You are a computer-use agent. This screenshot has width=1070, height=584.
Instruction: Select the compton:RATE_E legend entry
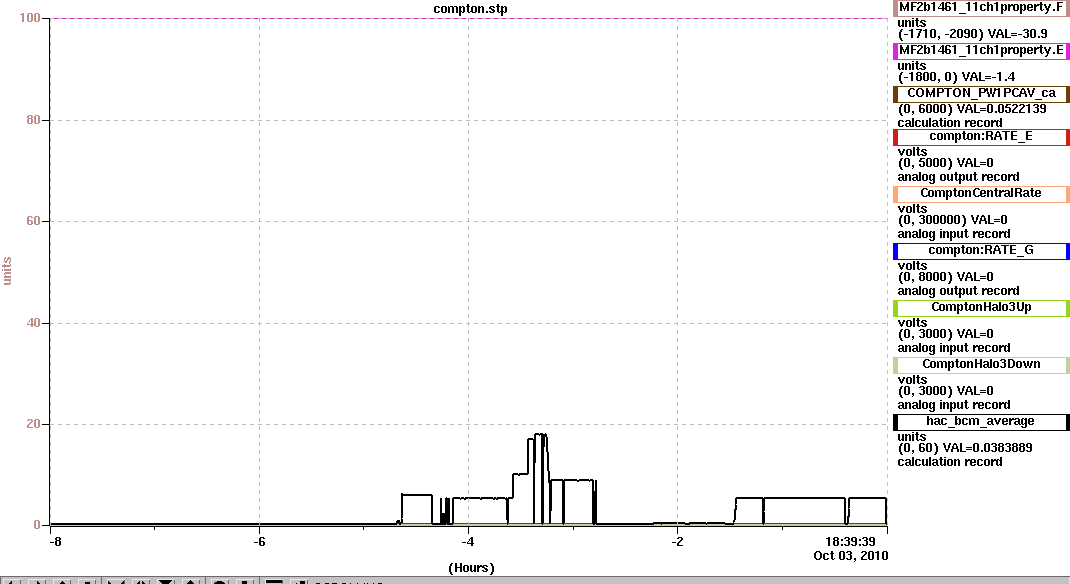(981, 137)
